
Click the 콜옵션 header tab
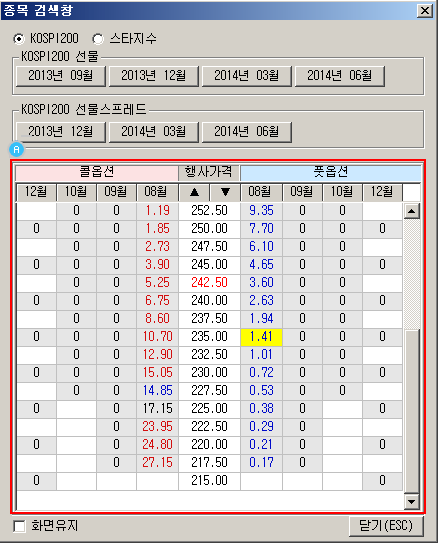(x=97, y=172)
